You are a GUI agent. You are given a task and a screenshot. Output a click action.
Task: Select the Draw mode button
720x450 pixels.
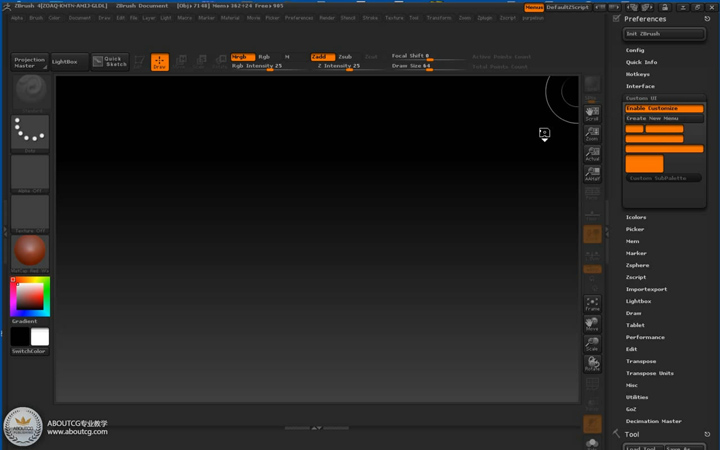[160, 62]
